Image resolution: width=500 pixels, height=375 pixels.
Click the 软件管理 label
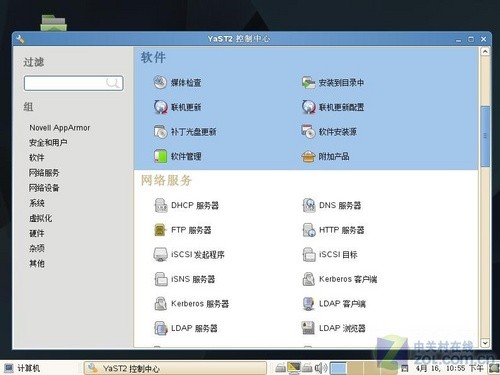[186, 156]
